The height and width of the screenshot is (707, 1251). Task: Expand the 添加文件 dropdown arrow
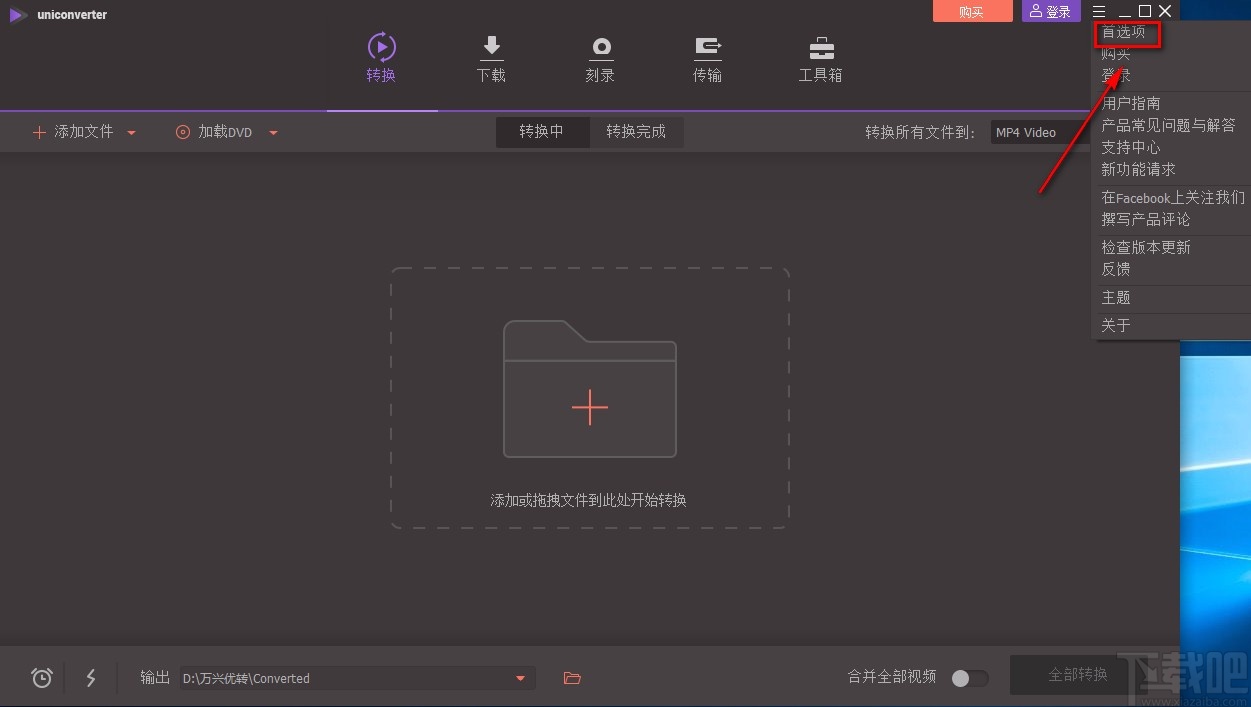click(131, 131)
